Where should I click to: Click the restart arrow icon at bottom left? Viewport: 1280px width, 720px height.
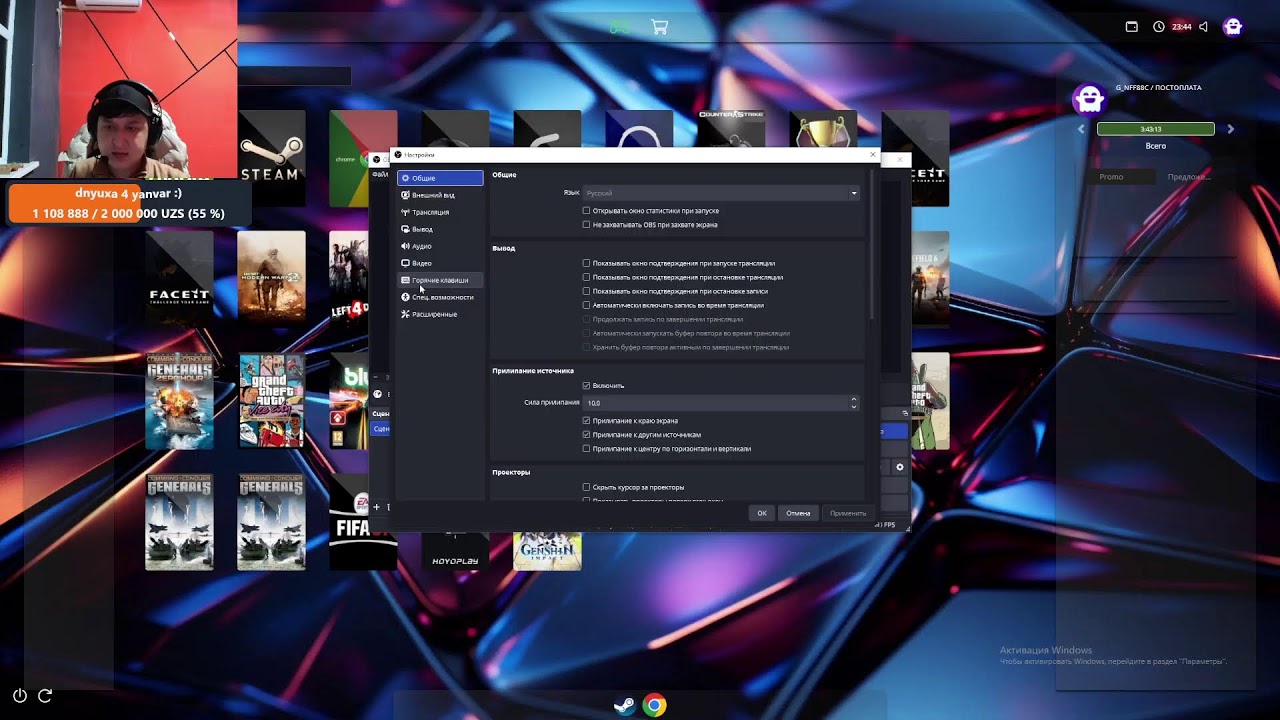pos(45,695)
